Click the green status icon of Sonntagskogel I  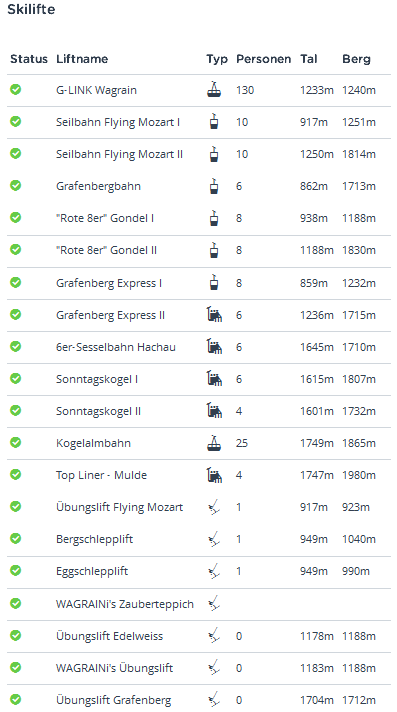pyautogui.click(x=15, y=378)
